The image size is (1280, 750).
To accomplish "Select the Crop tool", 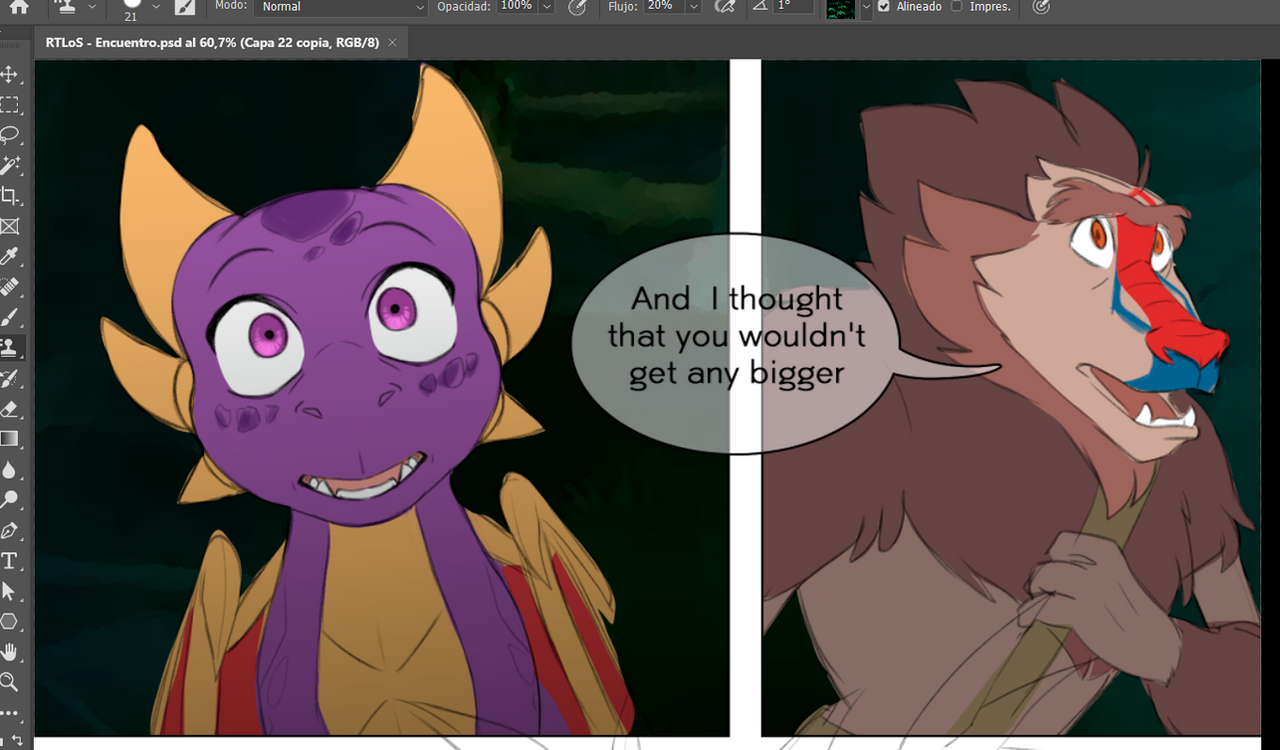I will [10, 196].
